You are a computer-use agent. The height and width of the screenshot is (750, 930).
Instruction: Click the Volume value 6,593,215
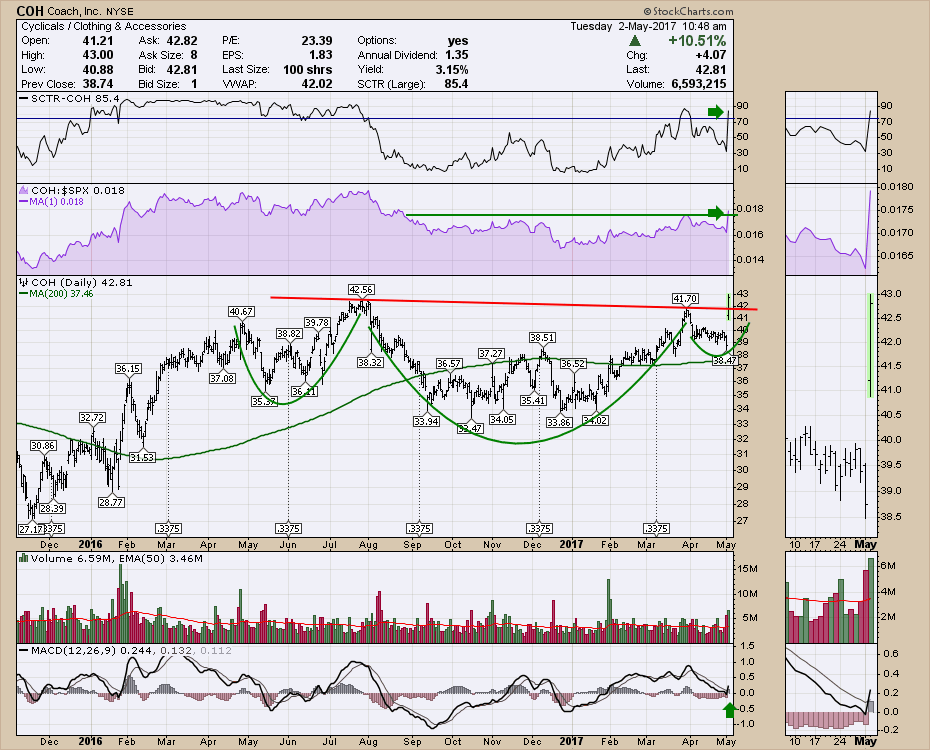click(699, 84)
